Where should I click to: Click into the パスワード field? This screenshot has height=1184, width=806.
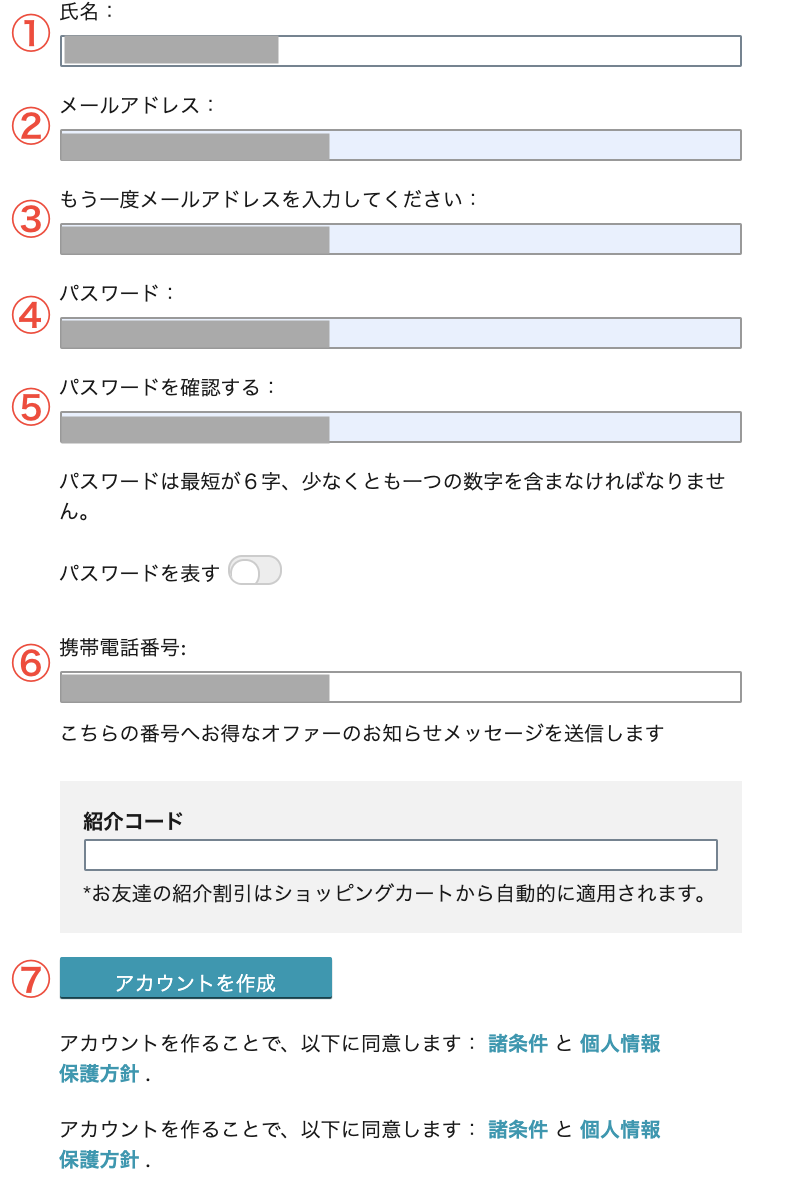(x=400, y=333)
